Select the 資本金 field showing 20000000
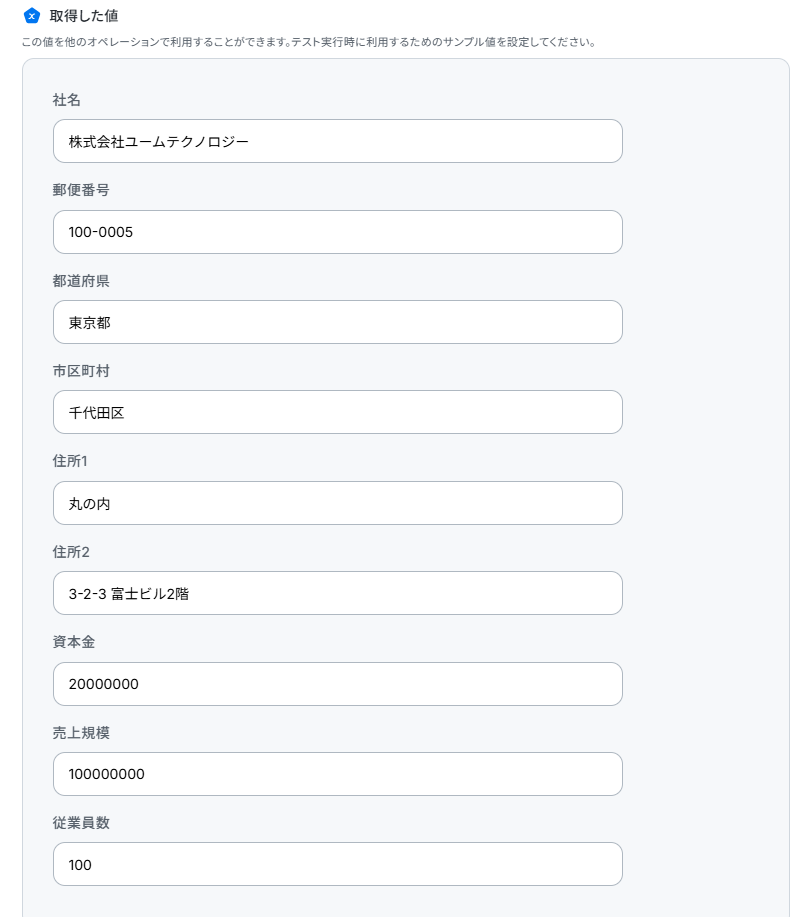This screenshot has width=807, height=917. [337, 684]
